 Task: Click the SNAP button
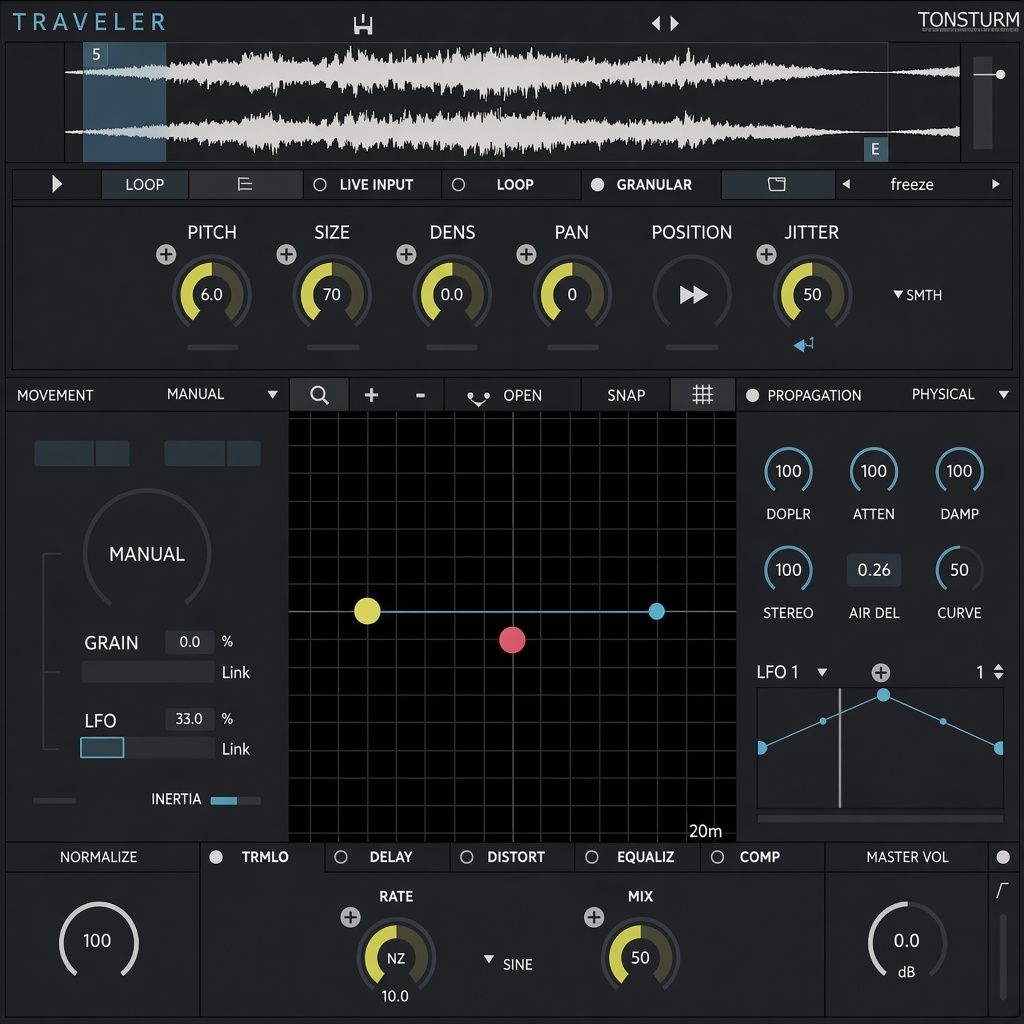click(626, 395)
